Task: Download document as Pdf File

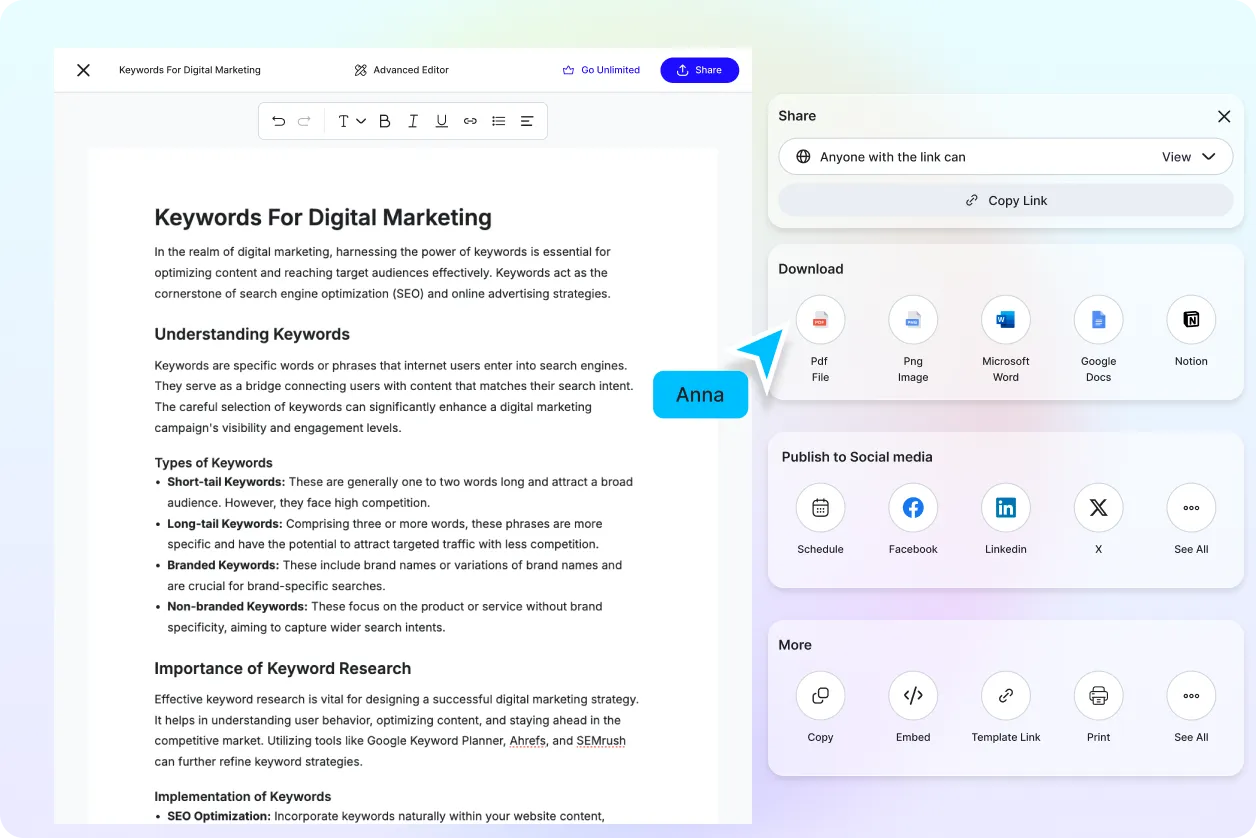Action: pos(820,320)
